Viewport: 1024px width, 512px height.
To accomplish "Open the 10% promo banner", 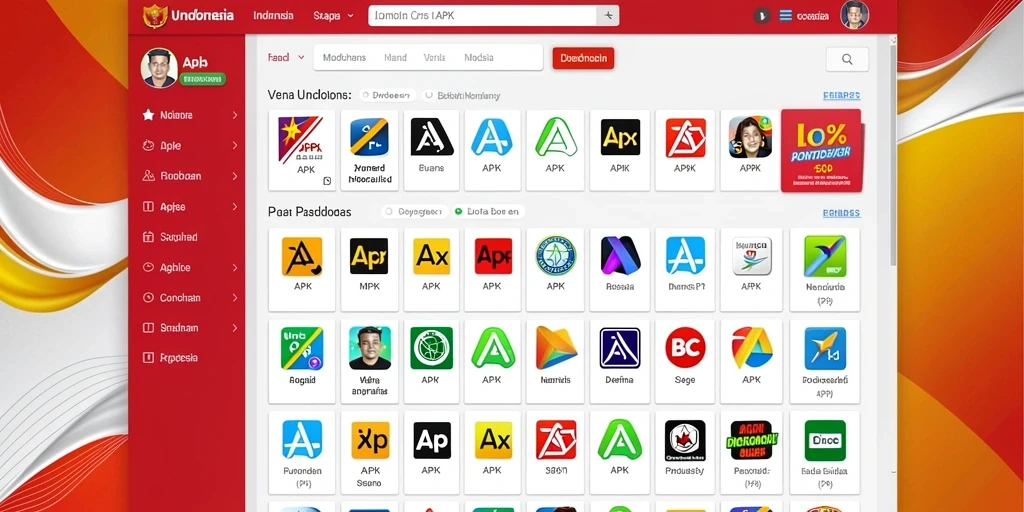I will pyautogui.click(x=822, y=151).
